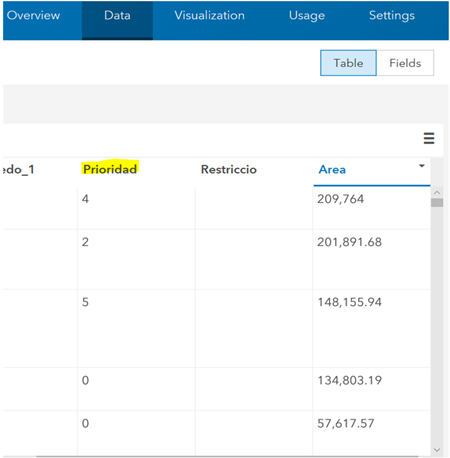The width and height of the screenshot is (450, 458).
Task: Open the Settings tab
Action: (x=392, y=15)
